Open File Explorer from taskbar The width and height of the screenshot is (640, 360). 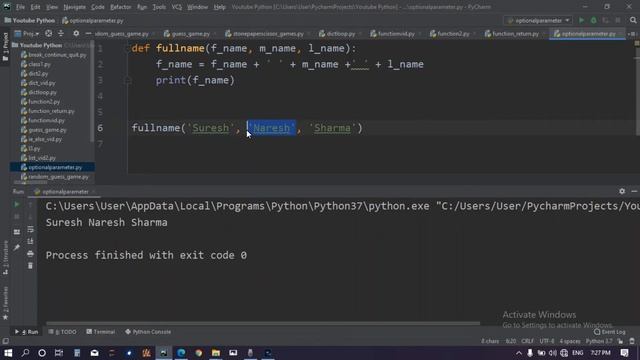[x=216, y=353]
